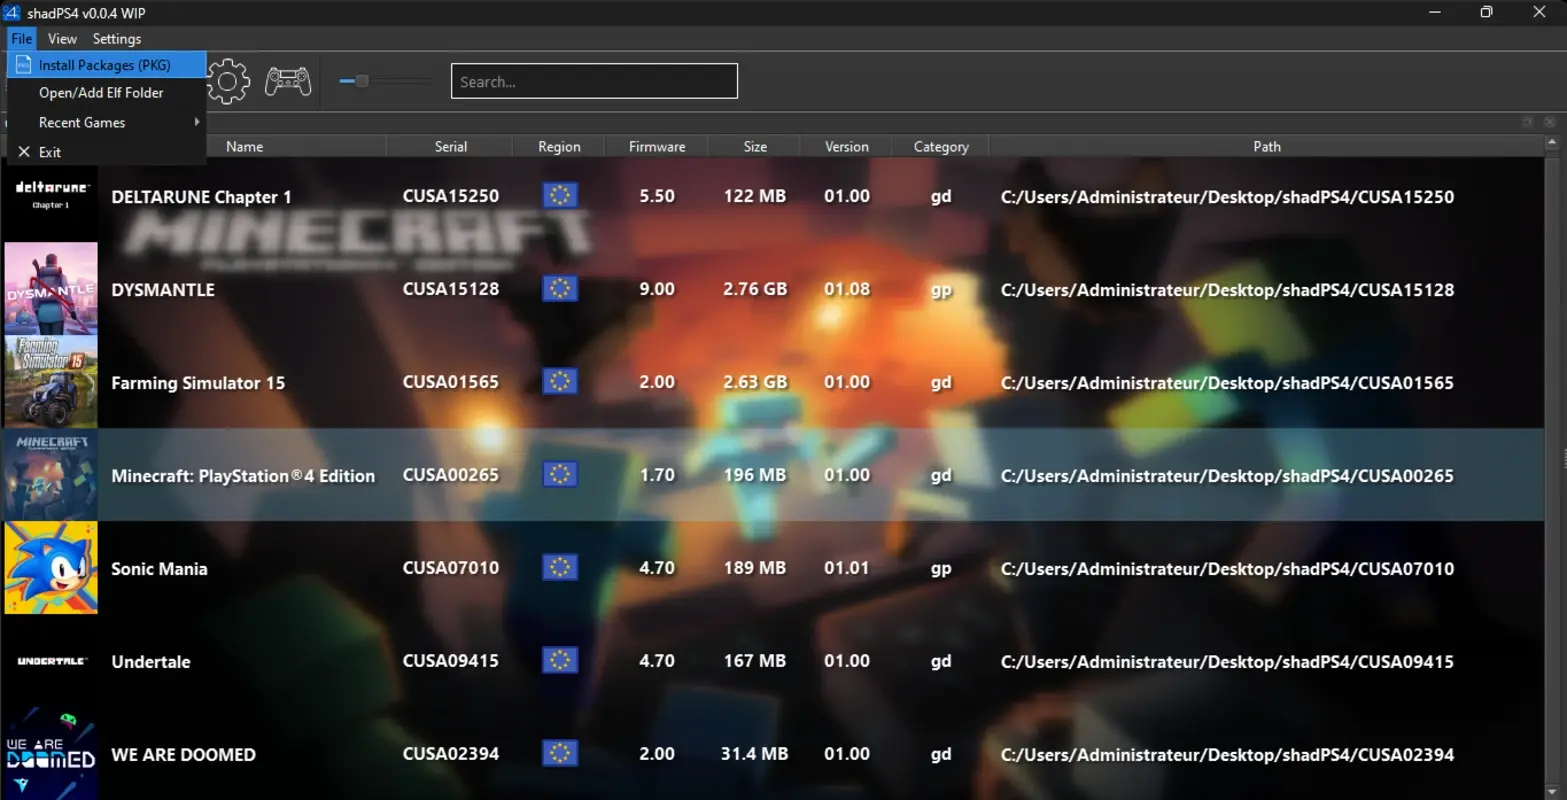Click the X icon next to Exit

point(24,151)
